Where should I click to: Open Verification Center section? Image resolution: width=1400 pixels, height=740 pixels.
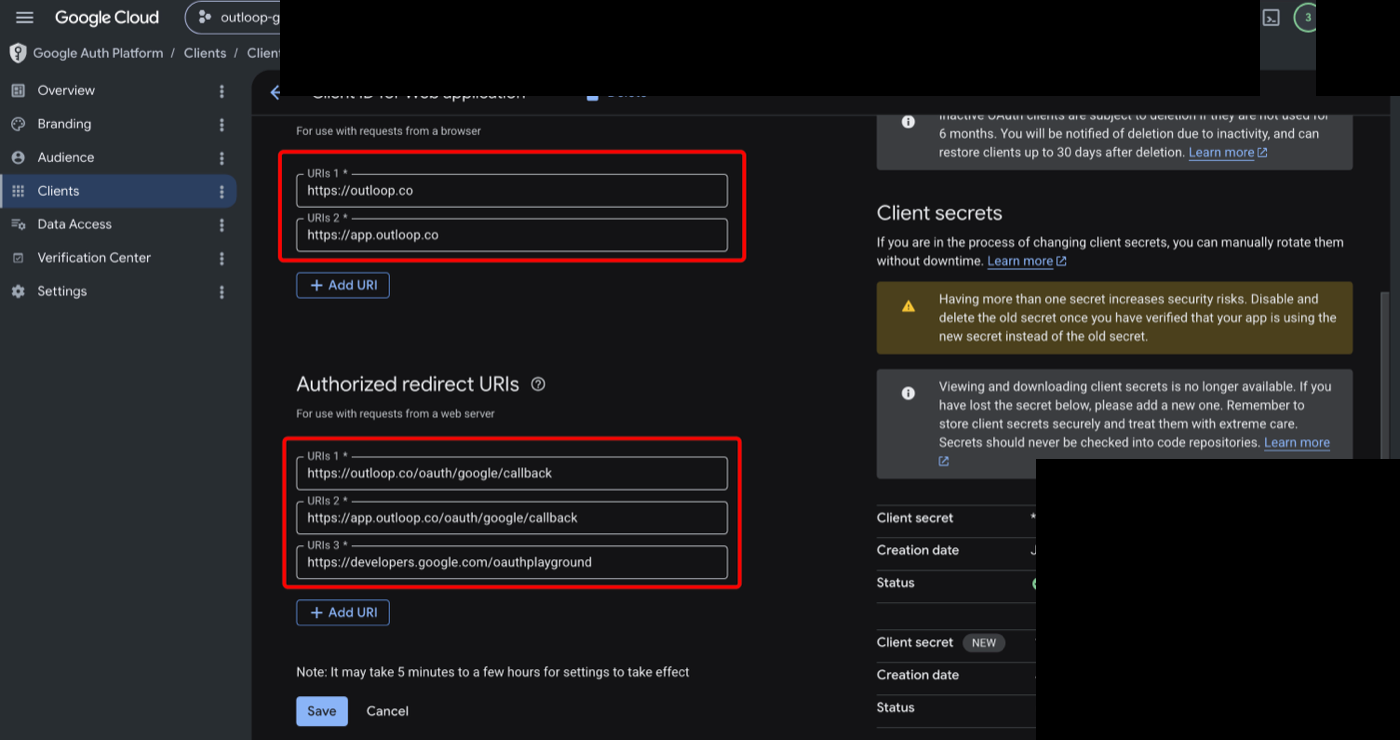[94, 258]
